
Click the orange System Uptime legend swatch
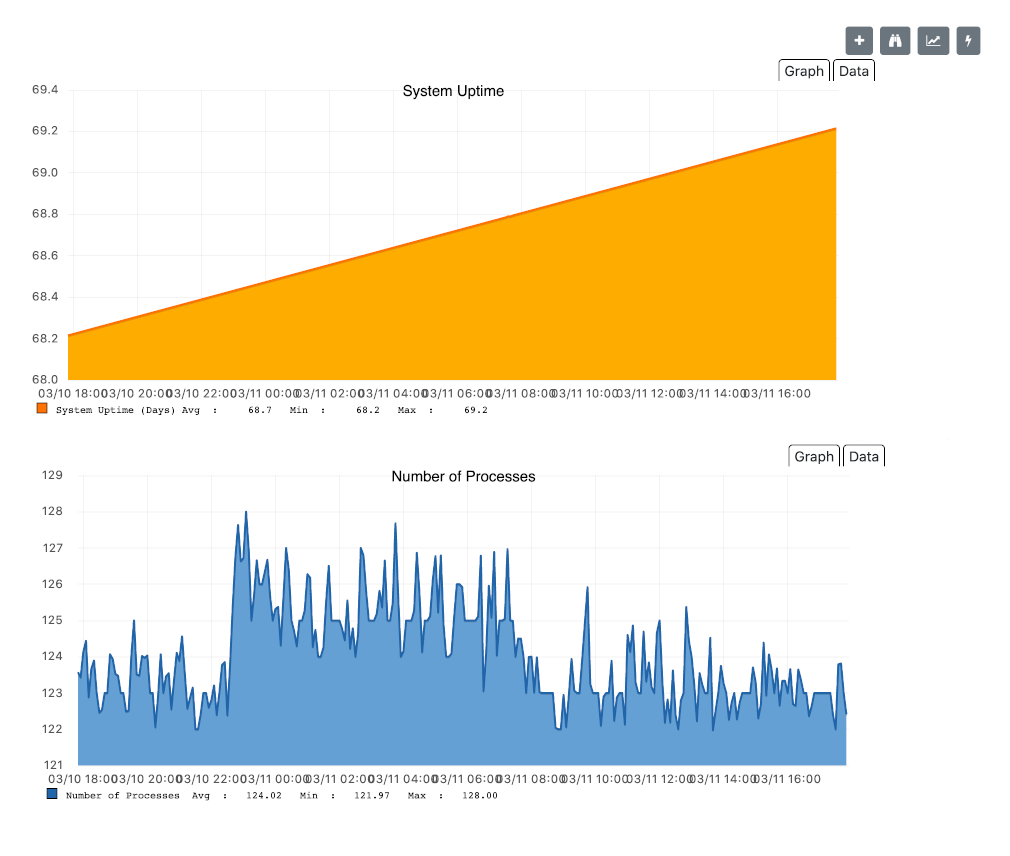click(44, 408)
